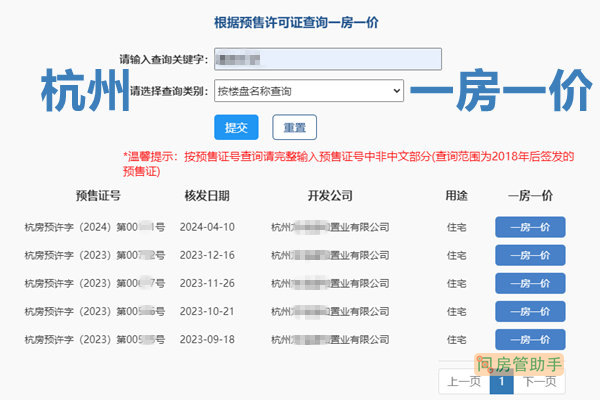
Task: Open 一房一价 for the 2023-11-26 row
Action: pos(530,283)
